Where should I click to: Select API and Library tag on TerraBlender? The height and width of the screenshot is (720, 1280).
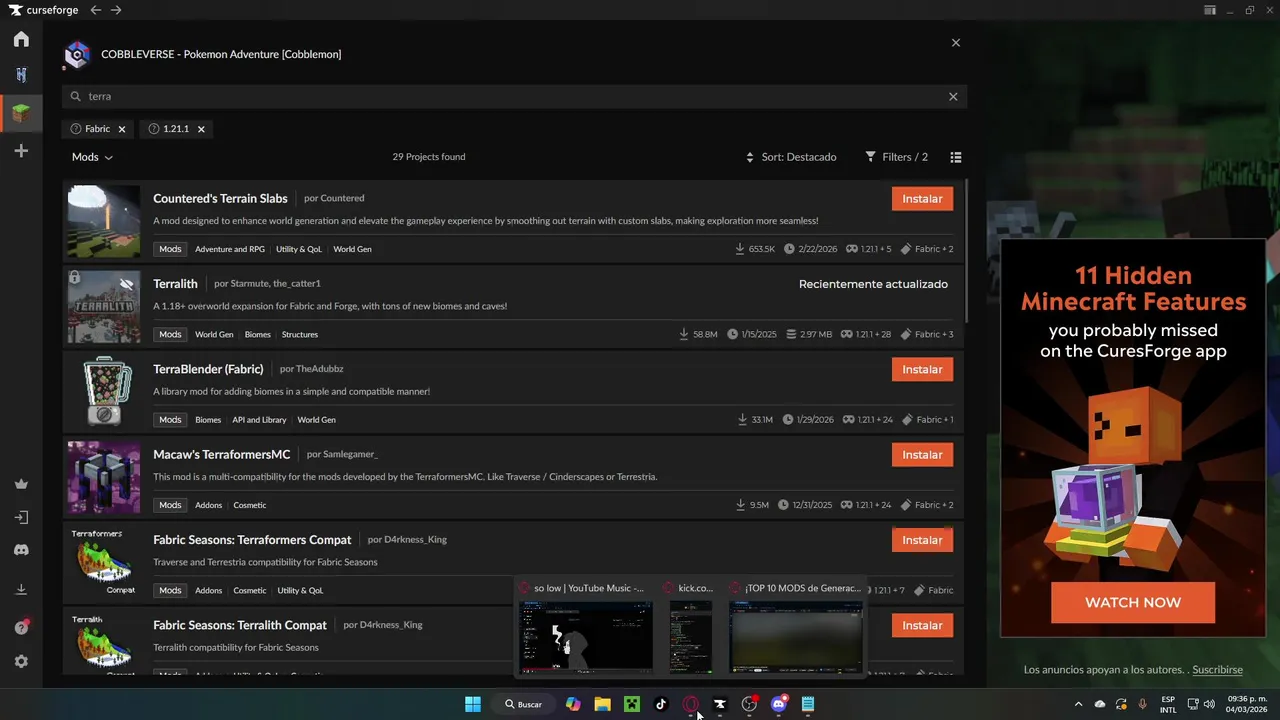(259, 420)
